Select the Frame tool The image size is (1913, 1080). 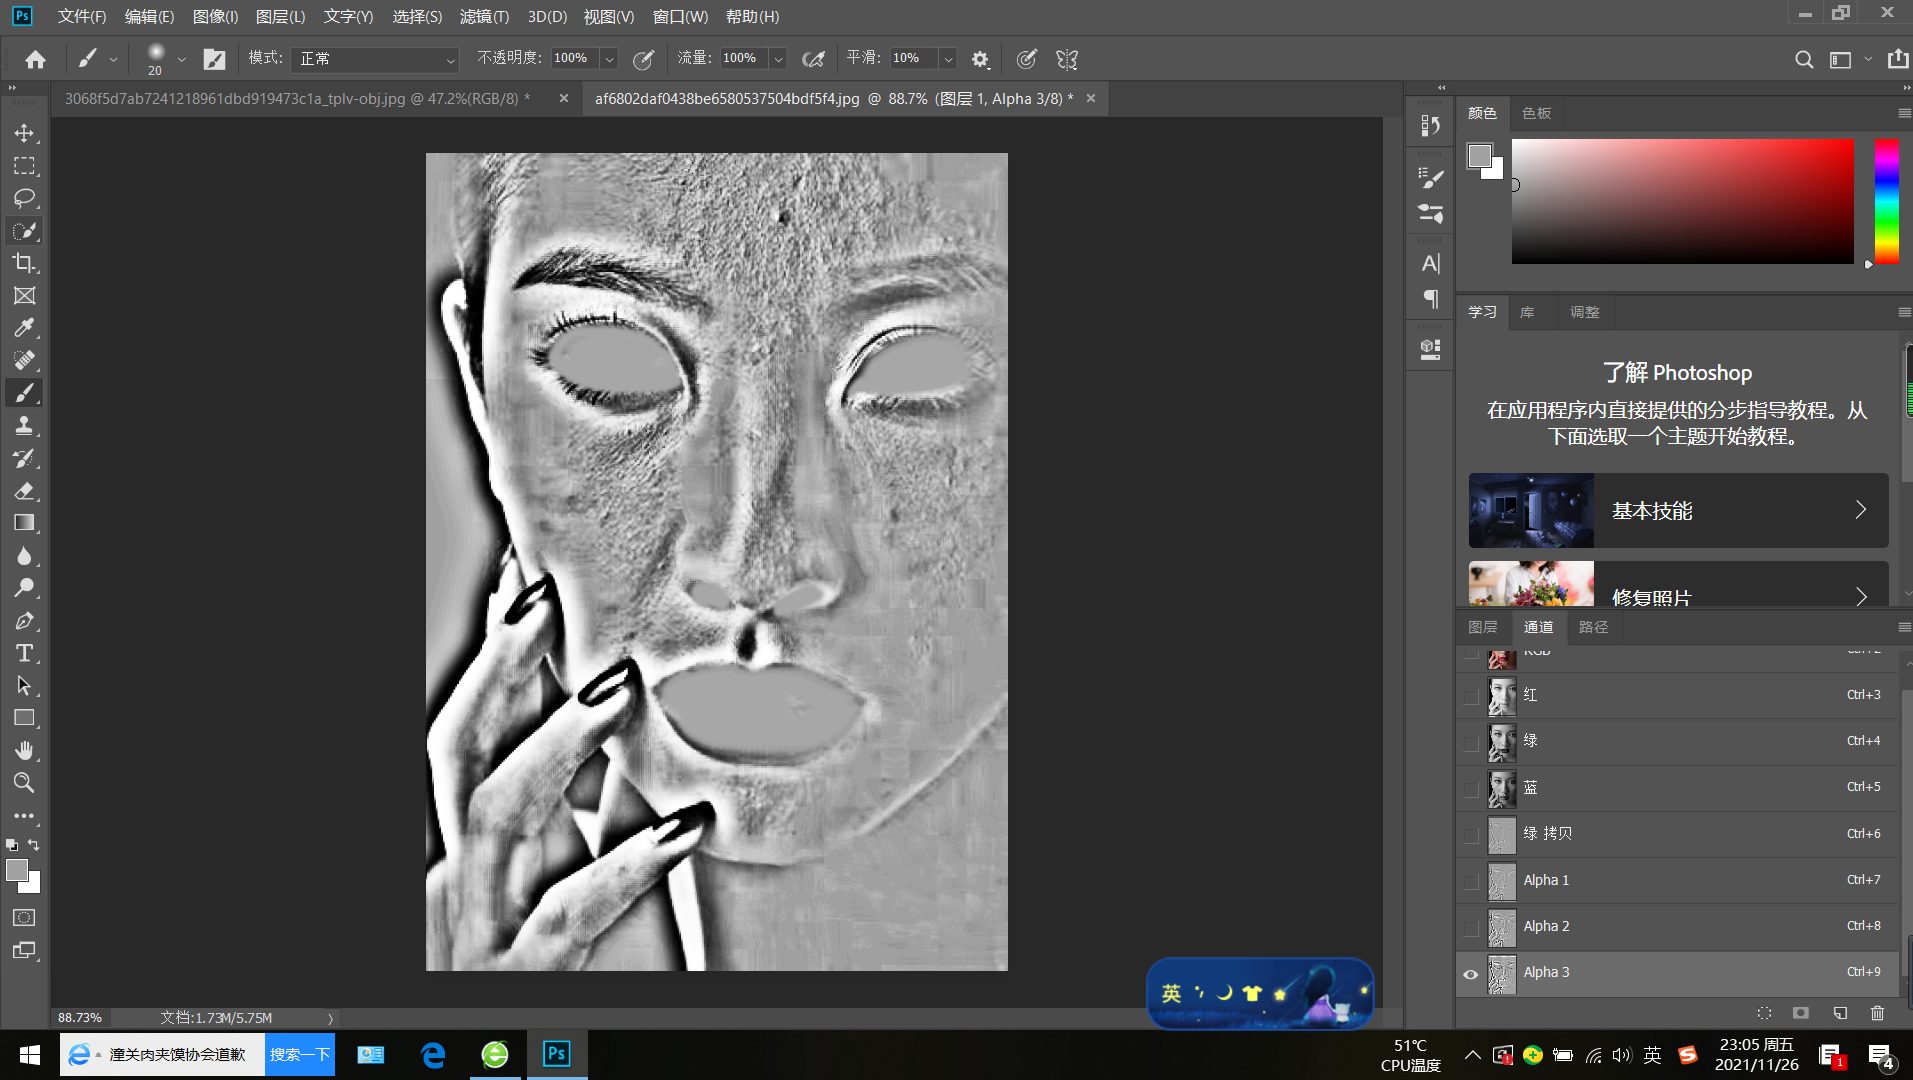24,296
